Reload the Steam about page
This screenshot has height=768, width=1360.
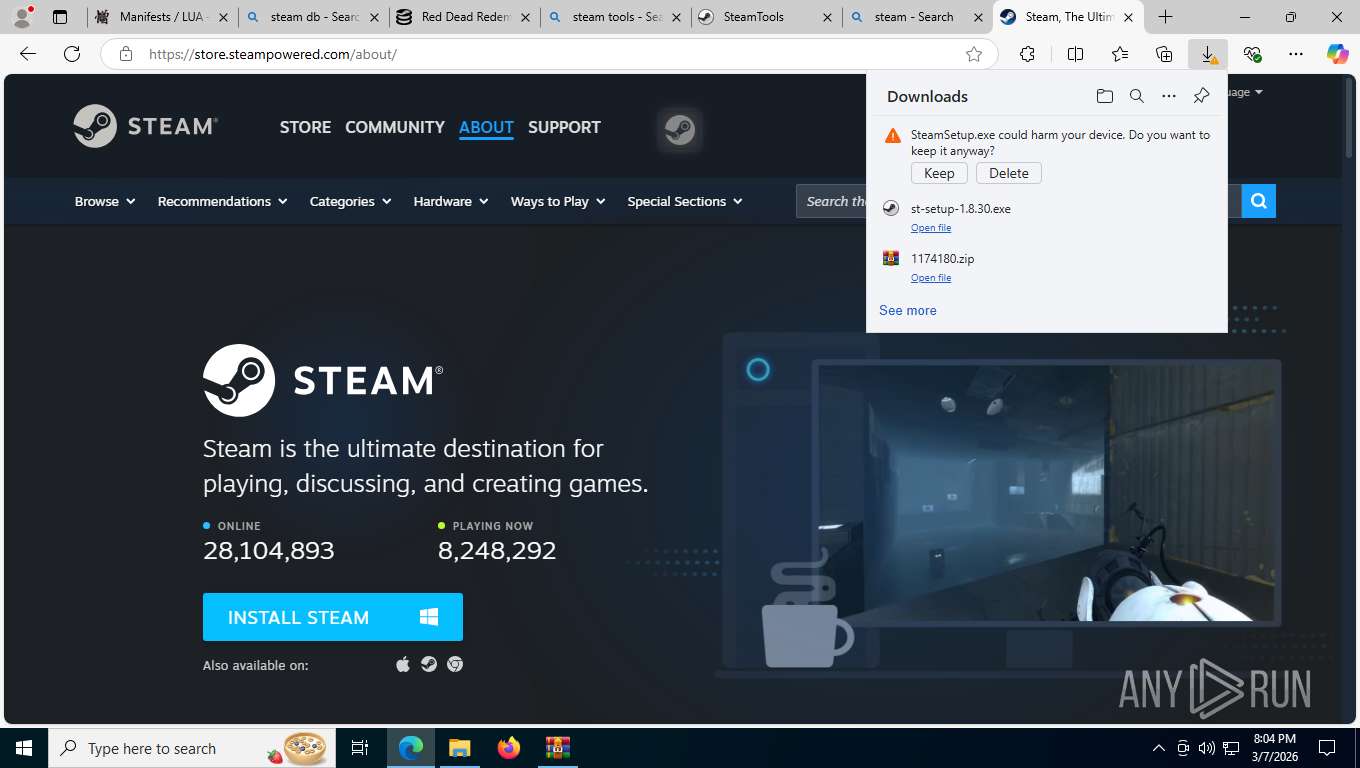72,54
